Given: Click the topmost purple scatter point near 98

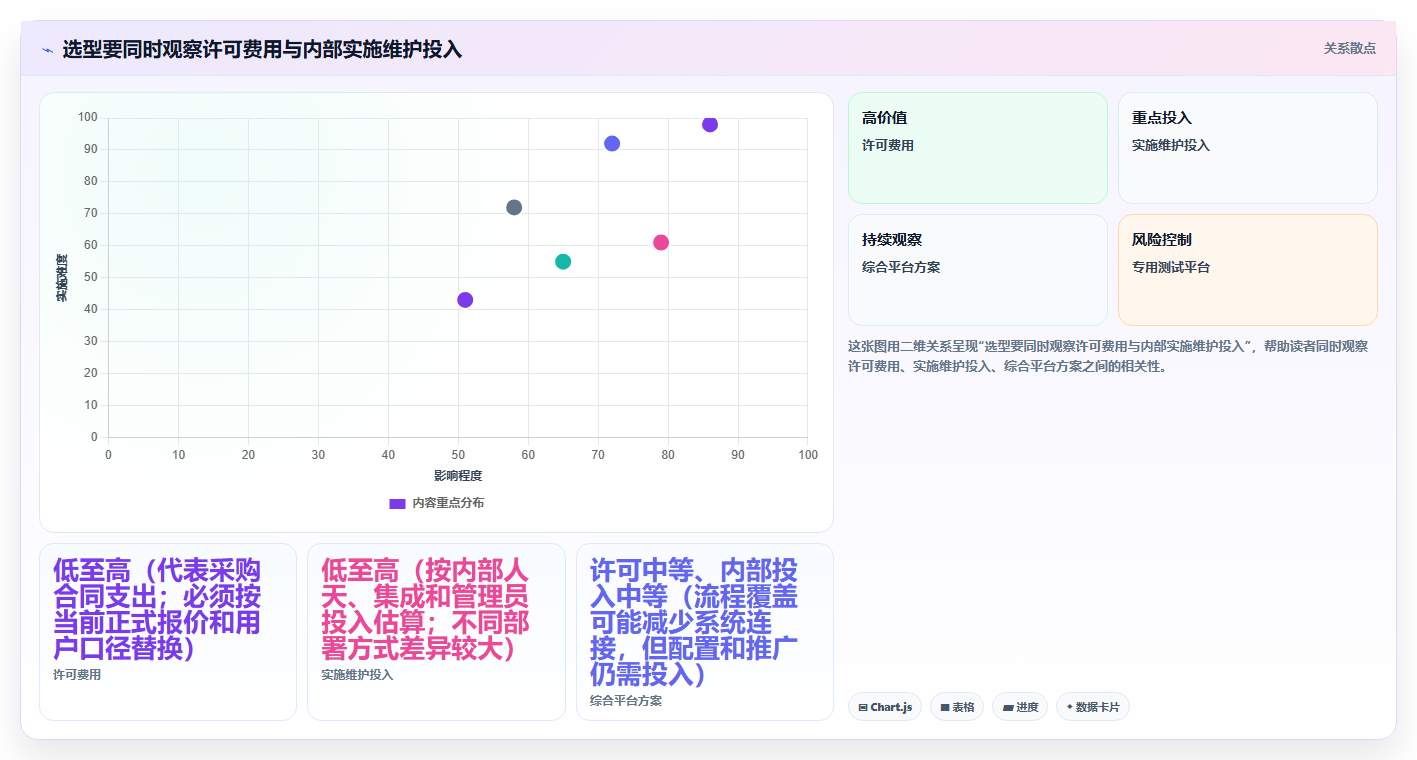Looking at the screenshot, I should pos(710,124).
